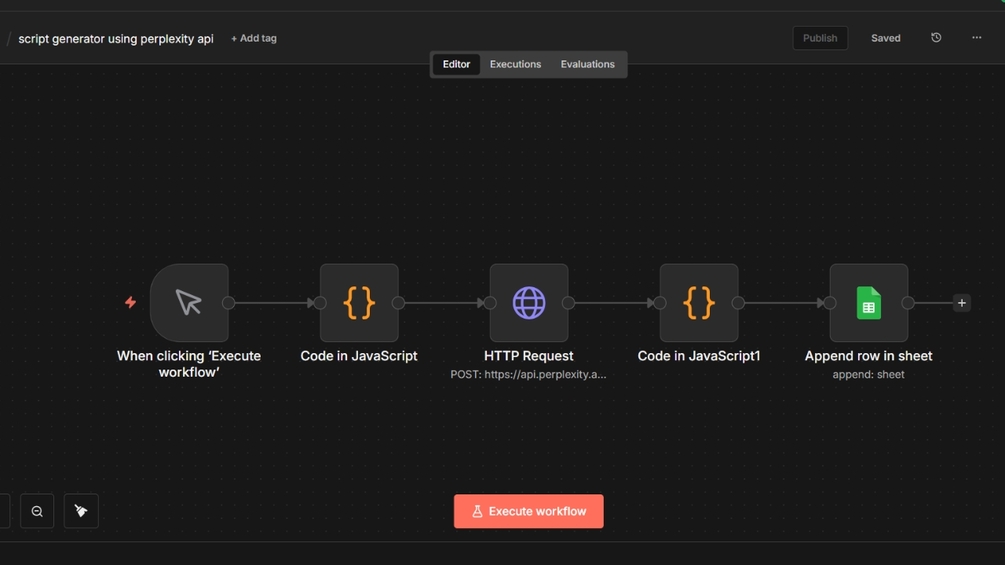Open the first Code in JavaScript node

click(359, 302)
